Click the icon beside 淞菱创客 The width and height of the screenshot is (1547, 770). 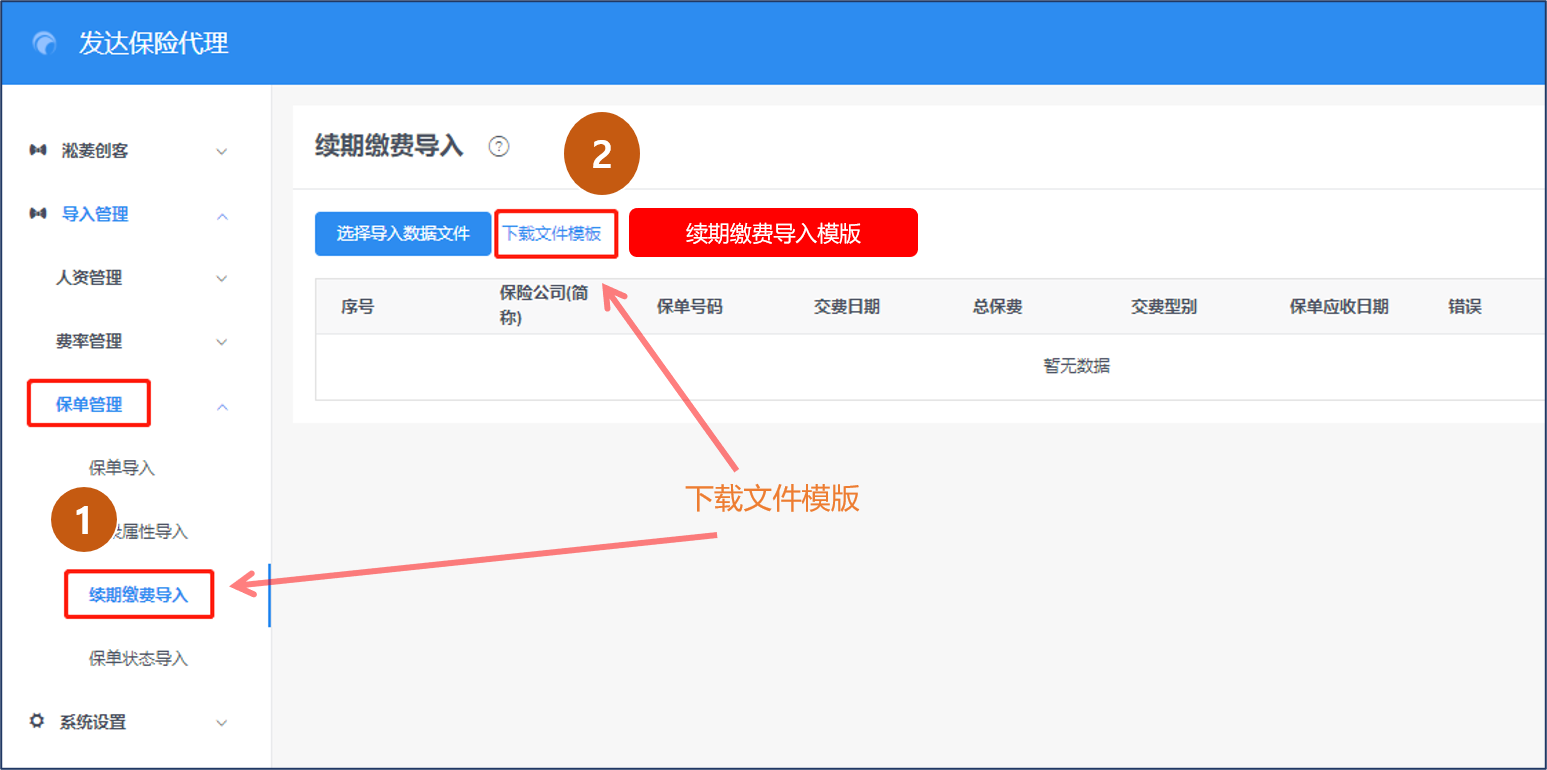(38, 150)
